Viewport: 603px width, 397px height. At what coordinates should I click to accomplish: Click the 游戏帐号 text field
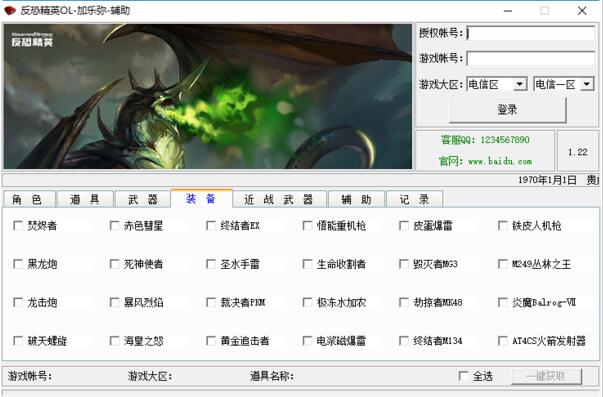(x=530, y=58)
